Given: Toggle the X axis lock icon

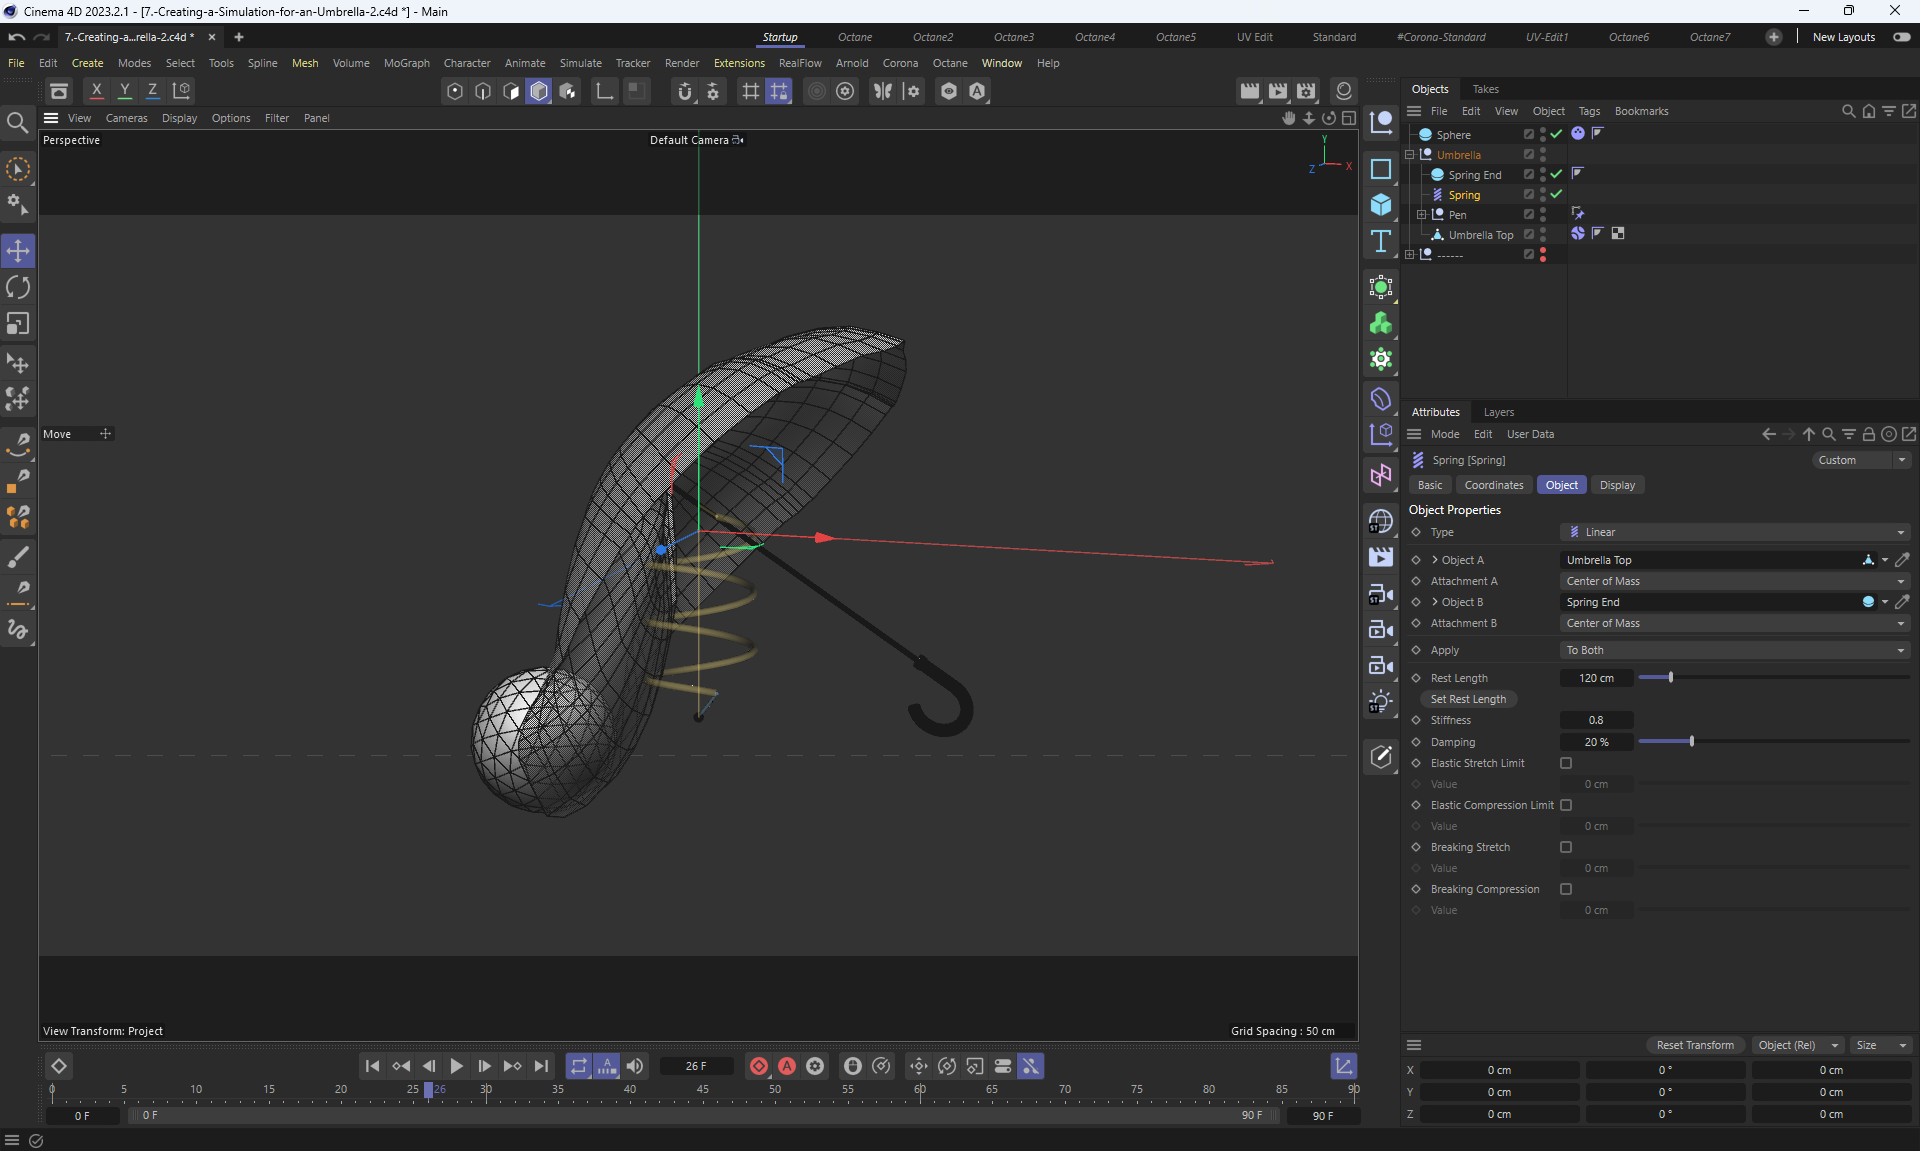Looking at the screenshot, I should point(96,91).
